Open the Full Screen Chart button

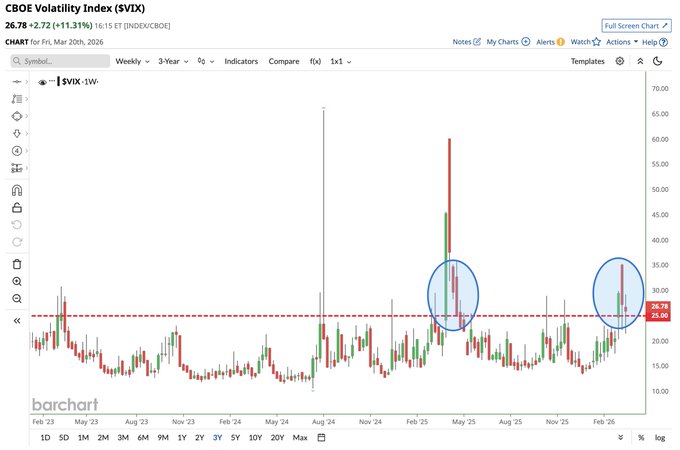636,26
